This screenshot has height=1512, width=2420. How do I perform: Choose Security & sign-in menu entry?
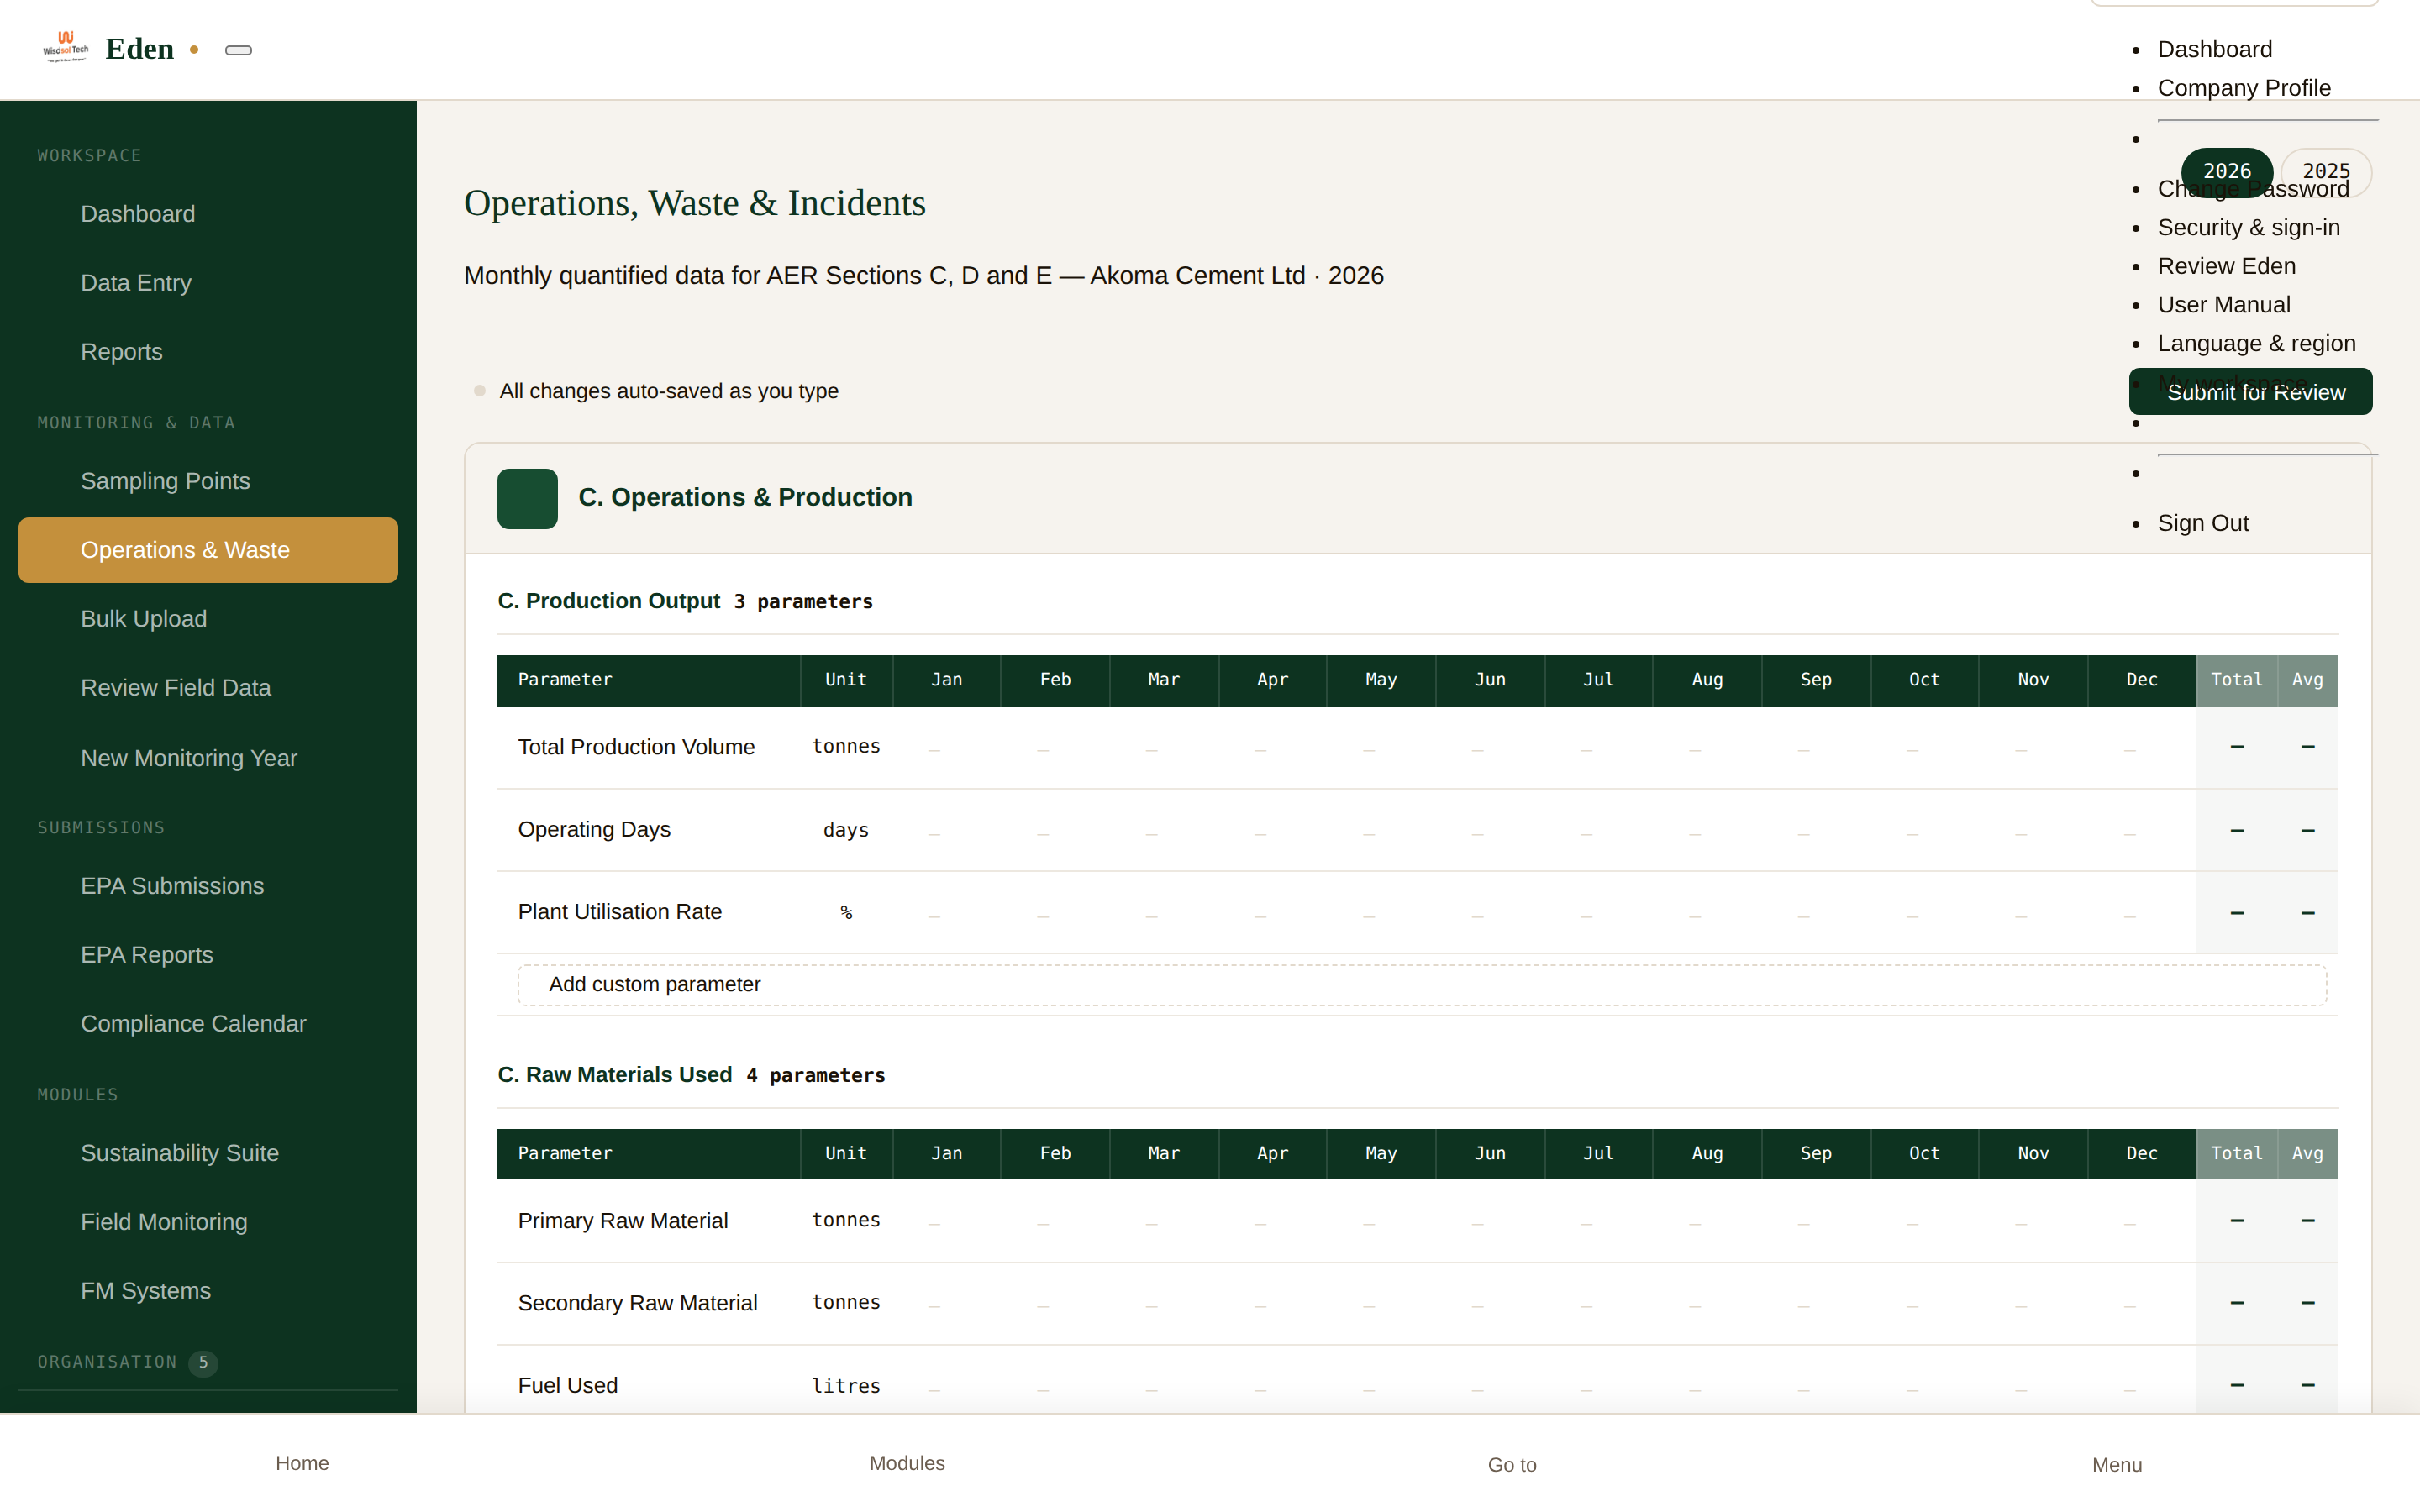tap(2248, 228)
